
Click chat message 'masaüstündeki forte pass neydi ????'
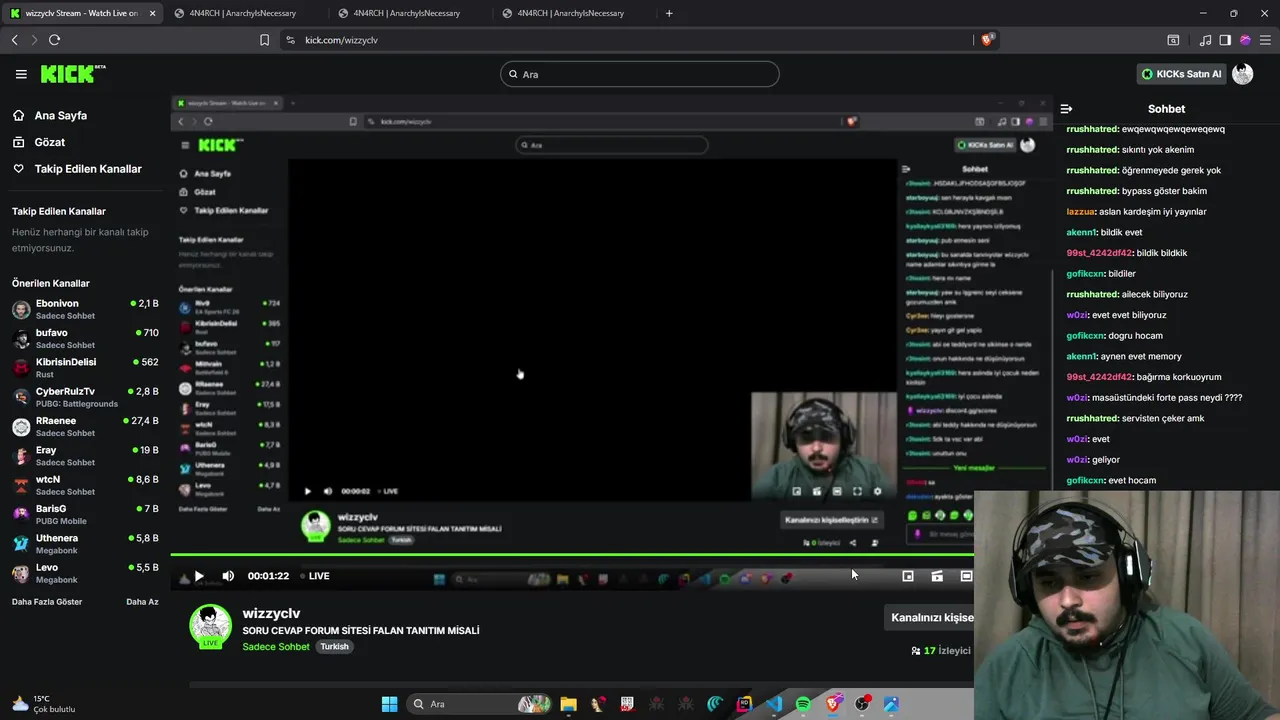(1167, 398)
